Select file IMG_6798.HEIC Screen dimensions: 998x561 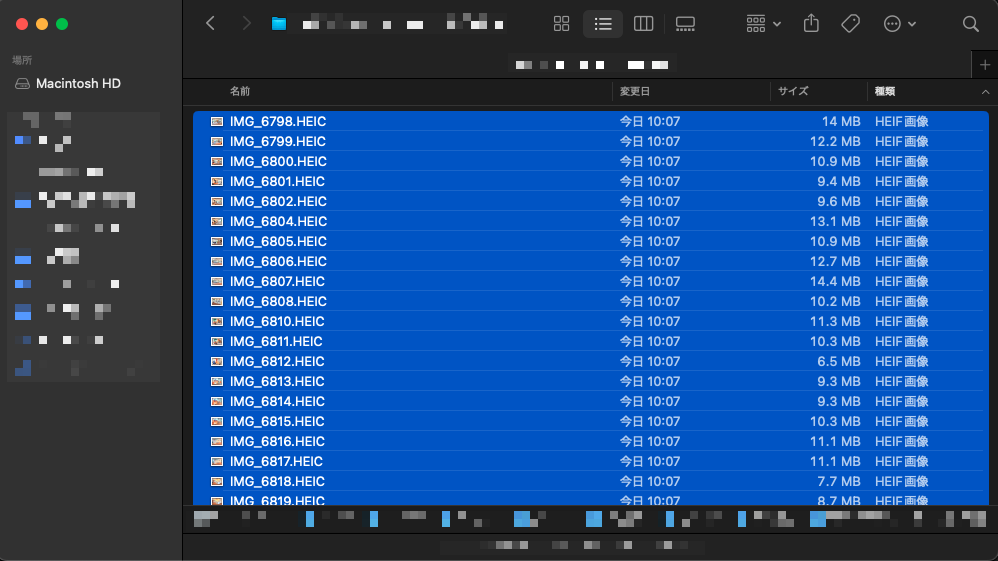click(278, 122)
